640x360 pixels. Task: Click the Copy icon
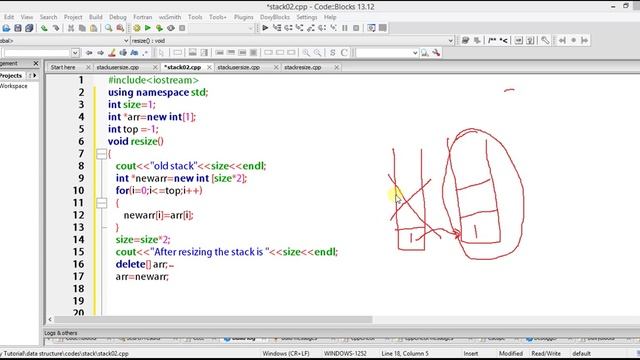coord(82,28)
